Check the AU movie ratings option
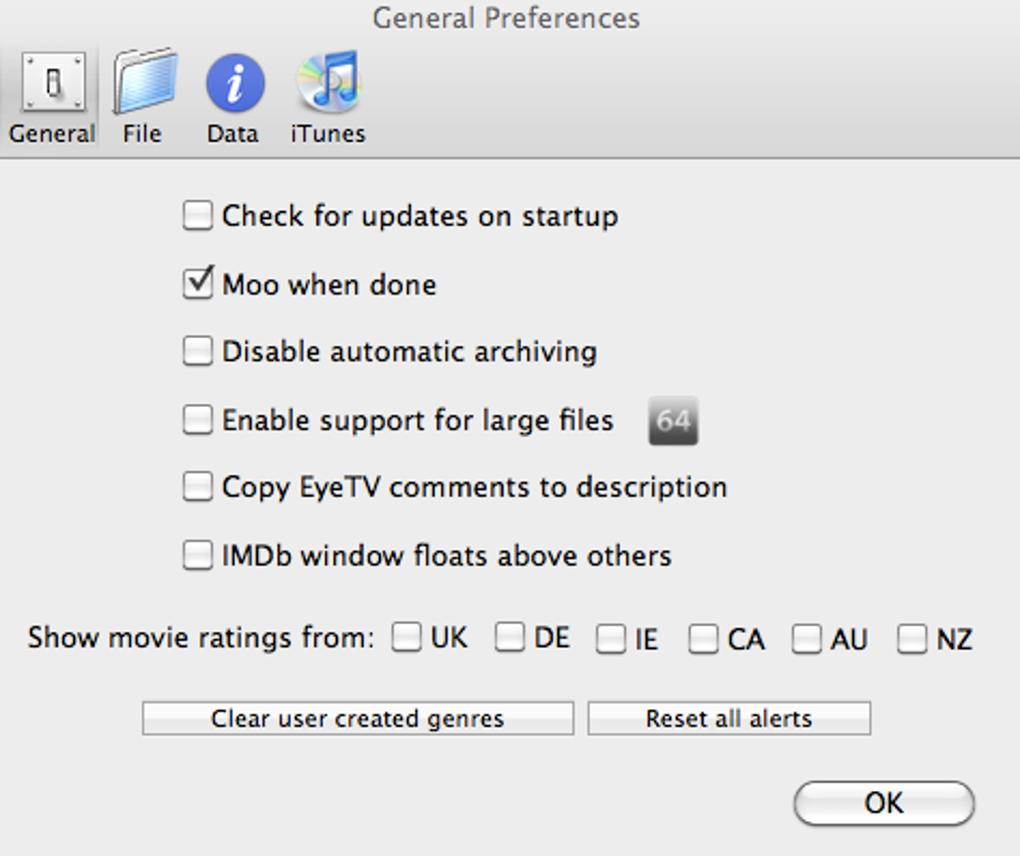This screenshot has height=856, width=1020. 806,639
